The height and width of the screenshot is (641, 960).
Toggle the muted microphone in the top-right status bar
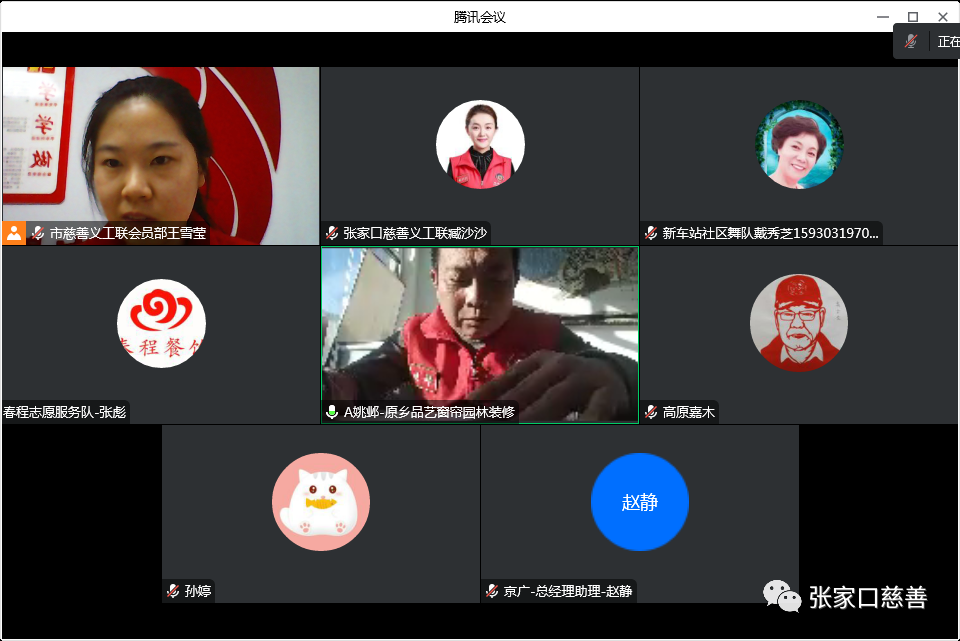click(911, 42)
